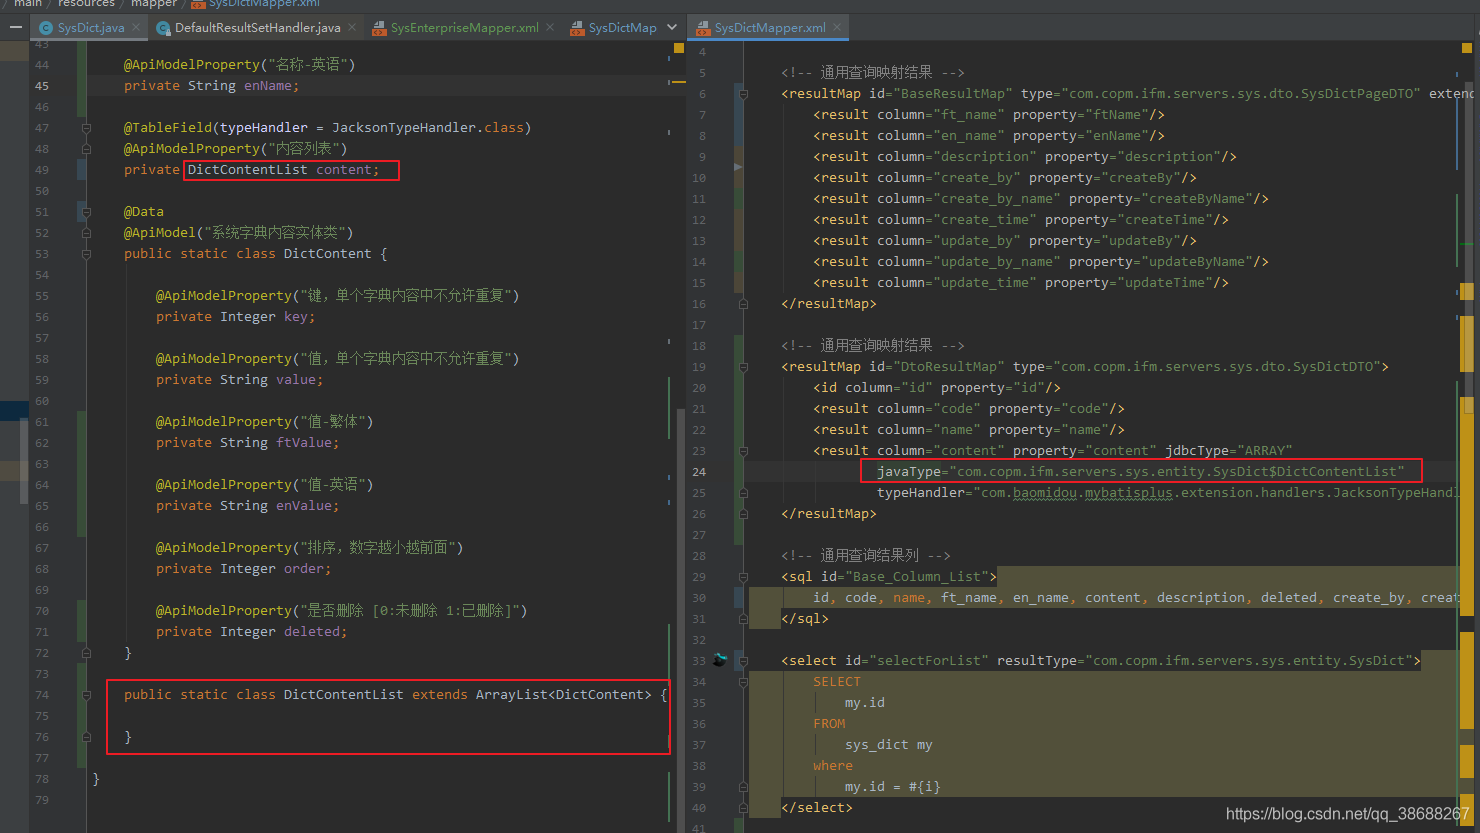
Task: Click the MyBatis bird icon beside line 33
Action: click(719, 660)
